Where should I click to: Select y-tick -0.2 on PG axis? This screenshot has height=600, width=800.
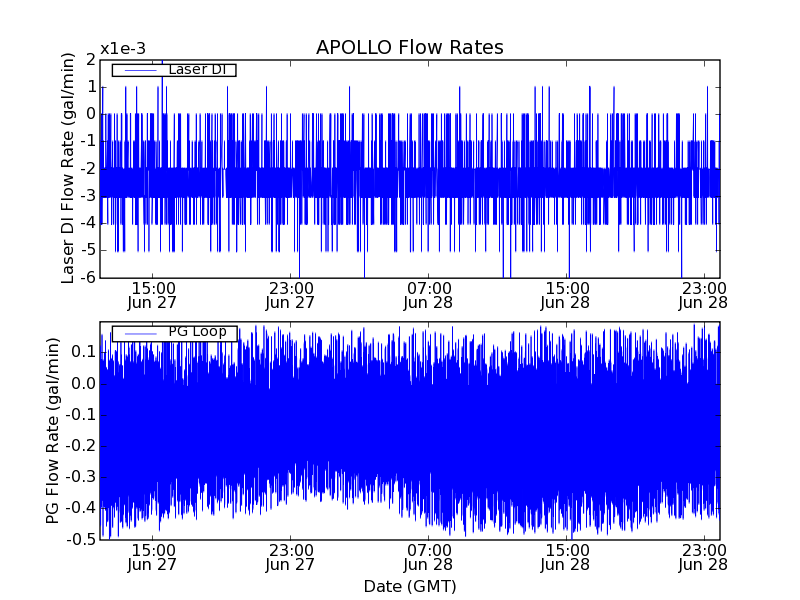click(81, 446)
